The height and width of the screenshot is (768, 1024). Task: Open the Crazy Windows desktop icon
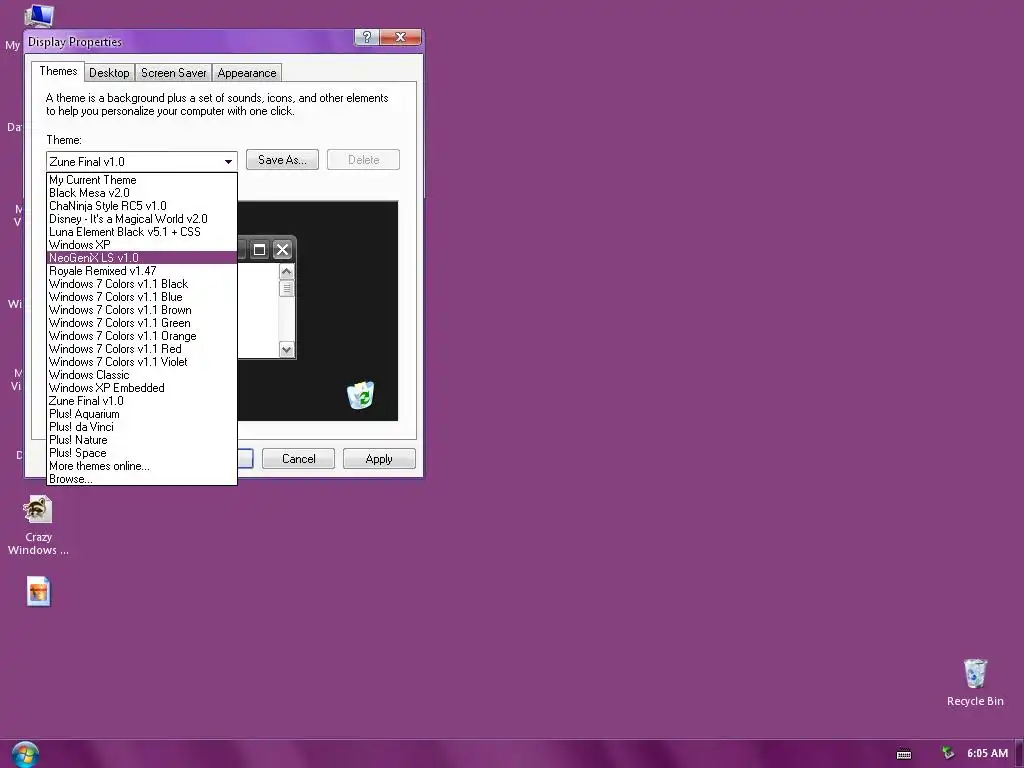(38, 526)
